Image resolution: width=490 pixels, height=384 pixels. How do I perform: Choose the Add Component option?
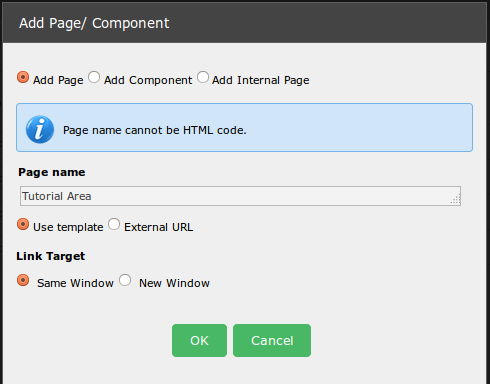click(94, 77)
